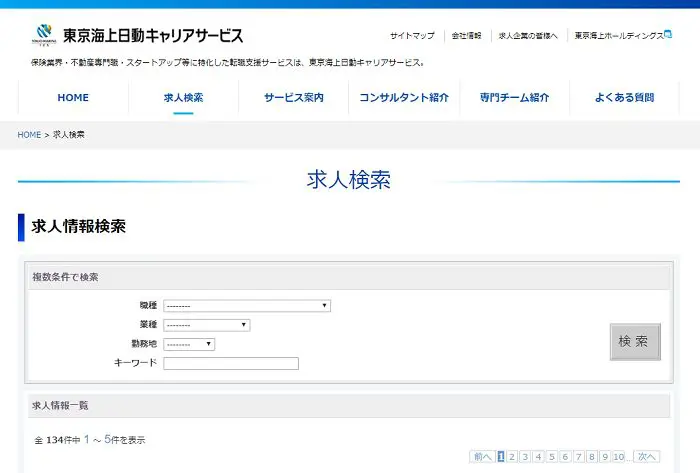Go to the HOME navigation tab
This screenshot has height=473, width=700.
pyautogui.click(x=73, y=97)
